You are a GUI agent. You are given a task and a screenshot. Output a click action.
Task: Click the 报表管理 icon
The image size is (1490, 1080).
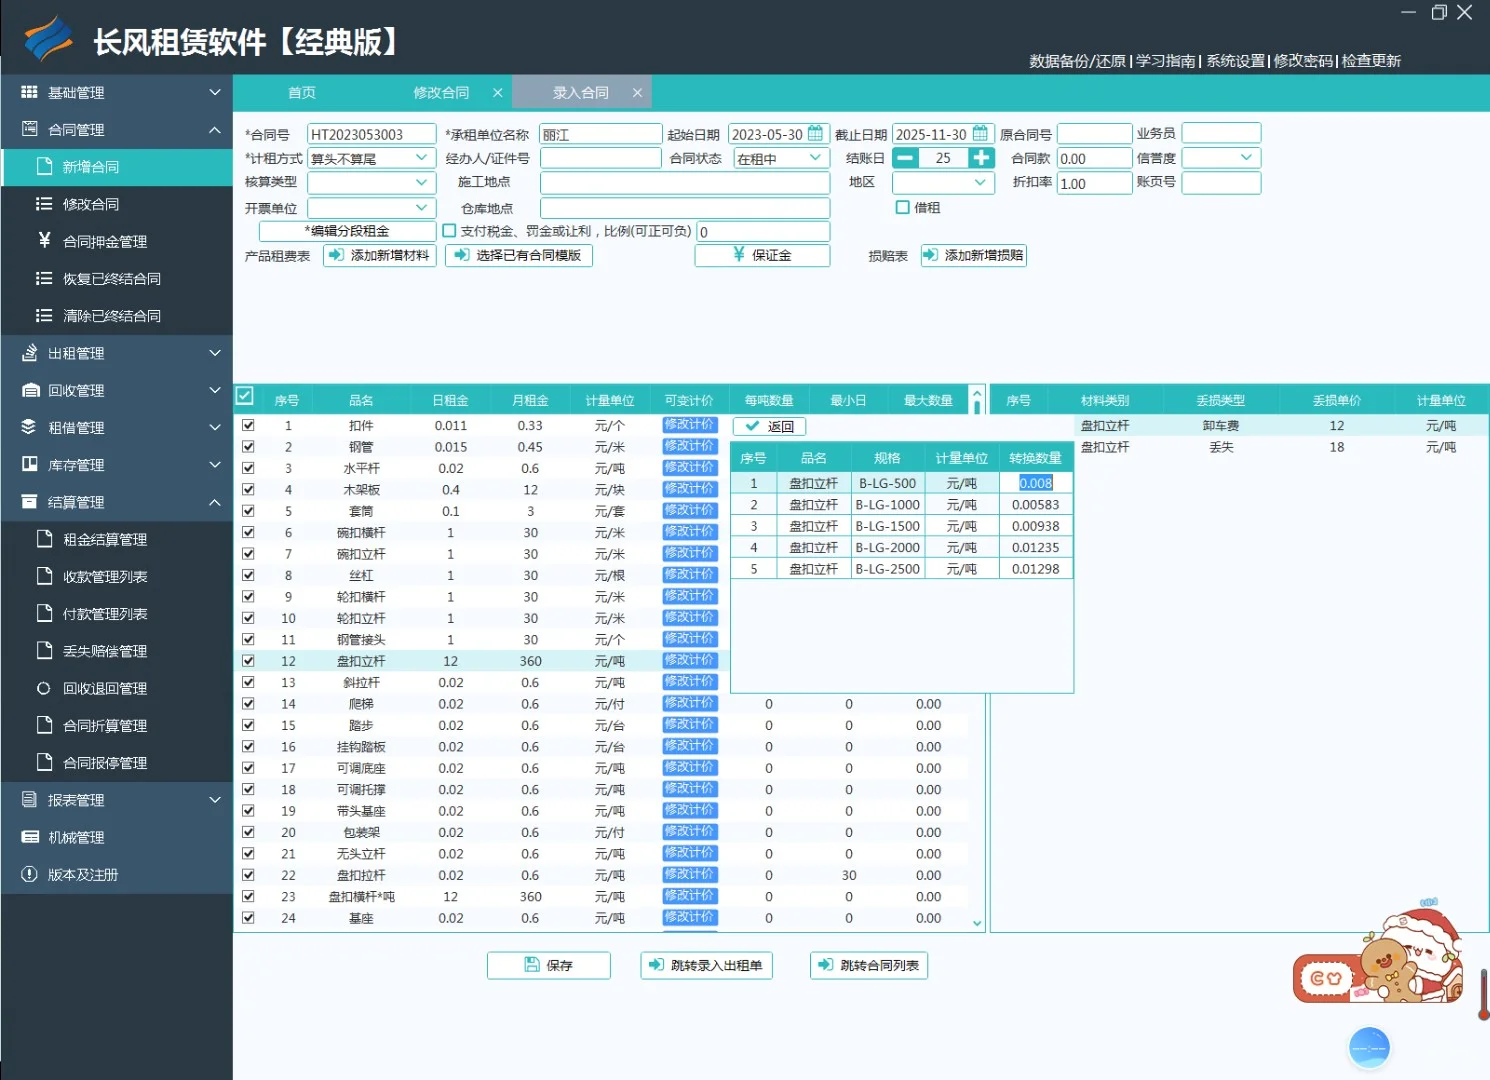[29, 799]
